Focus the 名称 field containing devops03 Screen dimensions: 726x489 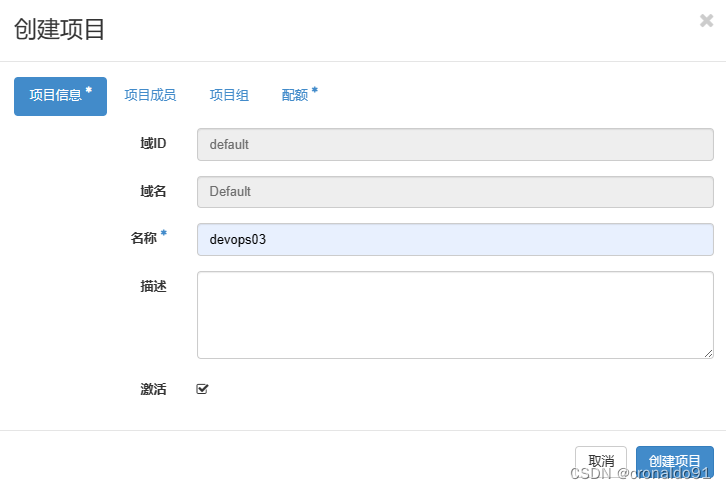pos(455,239)
